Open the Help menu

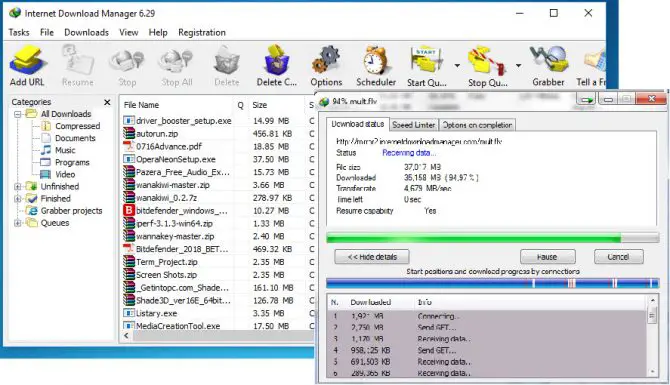point(158,32)
